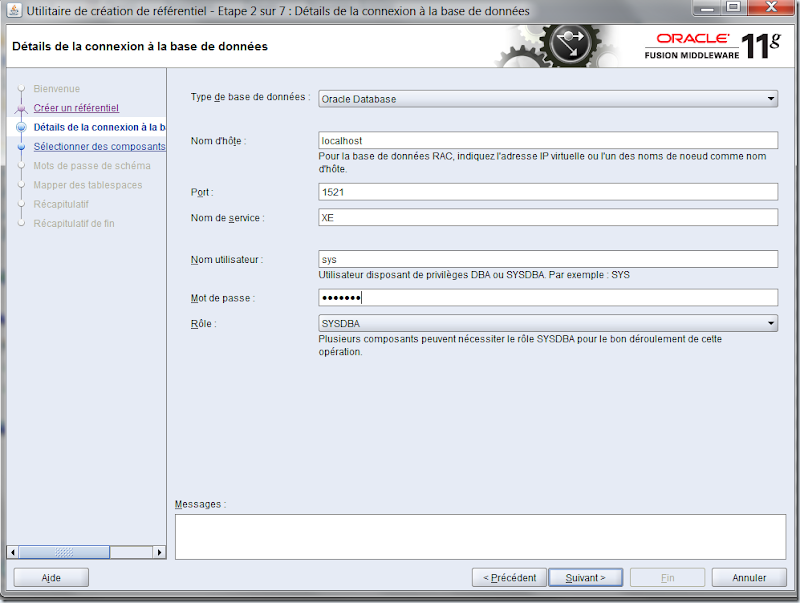Open the Sélectionner des composants step link
The image size is (800, 603).
pyautogui.click(x=99, y=146)
